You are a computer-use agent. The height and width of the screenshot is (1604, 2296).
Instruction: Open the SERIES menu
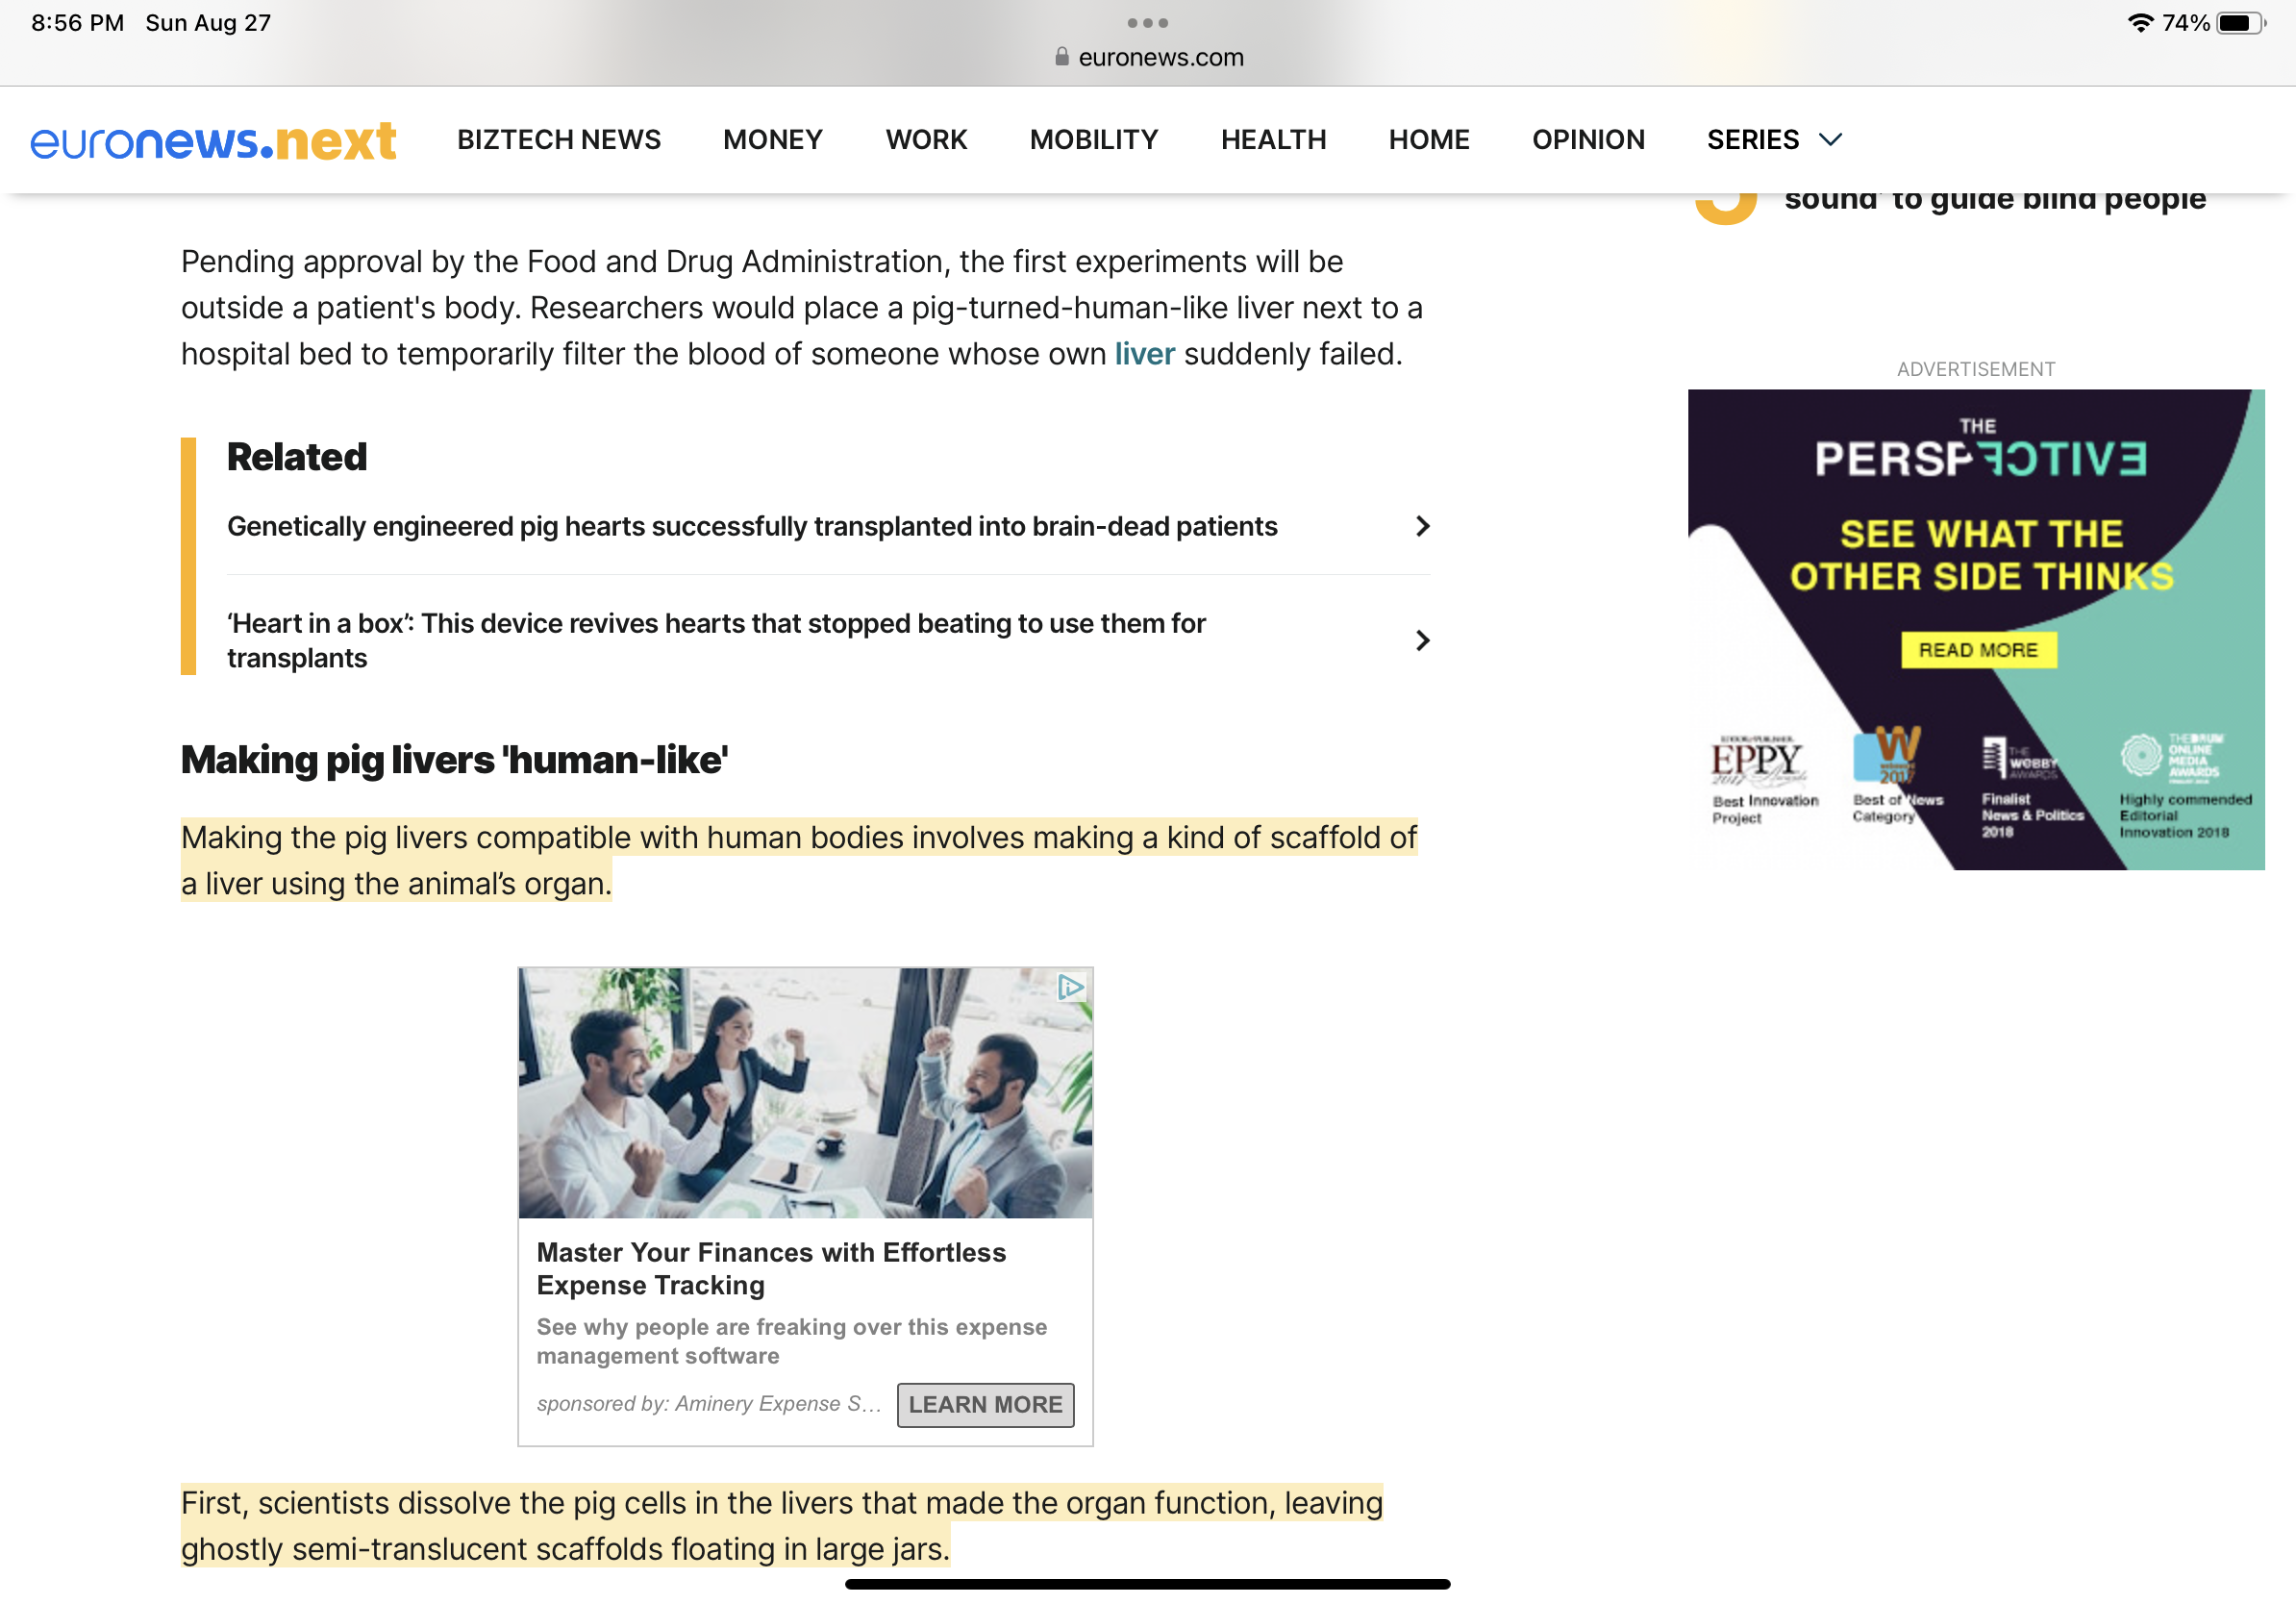click(x=1753, y=140)
